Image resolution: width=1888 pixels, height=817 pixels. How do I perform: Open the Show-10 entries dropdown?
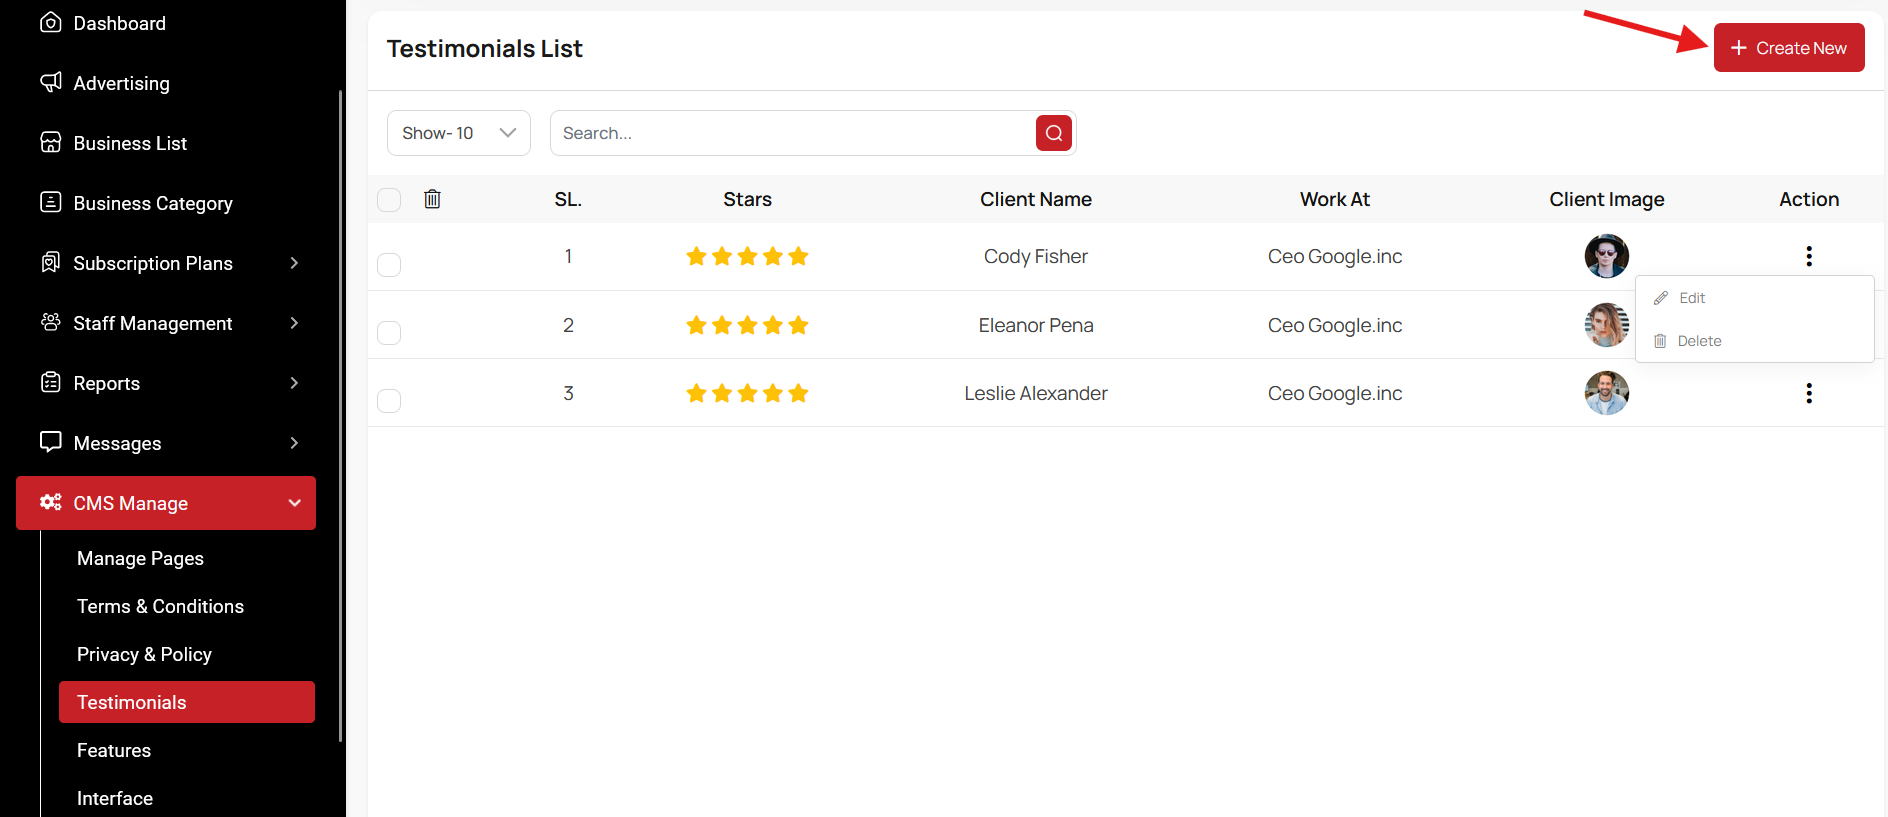coord(458,133)
